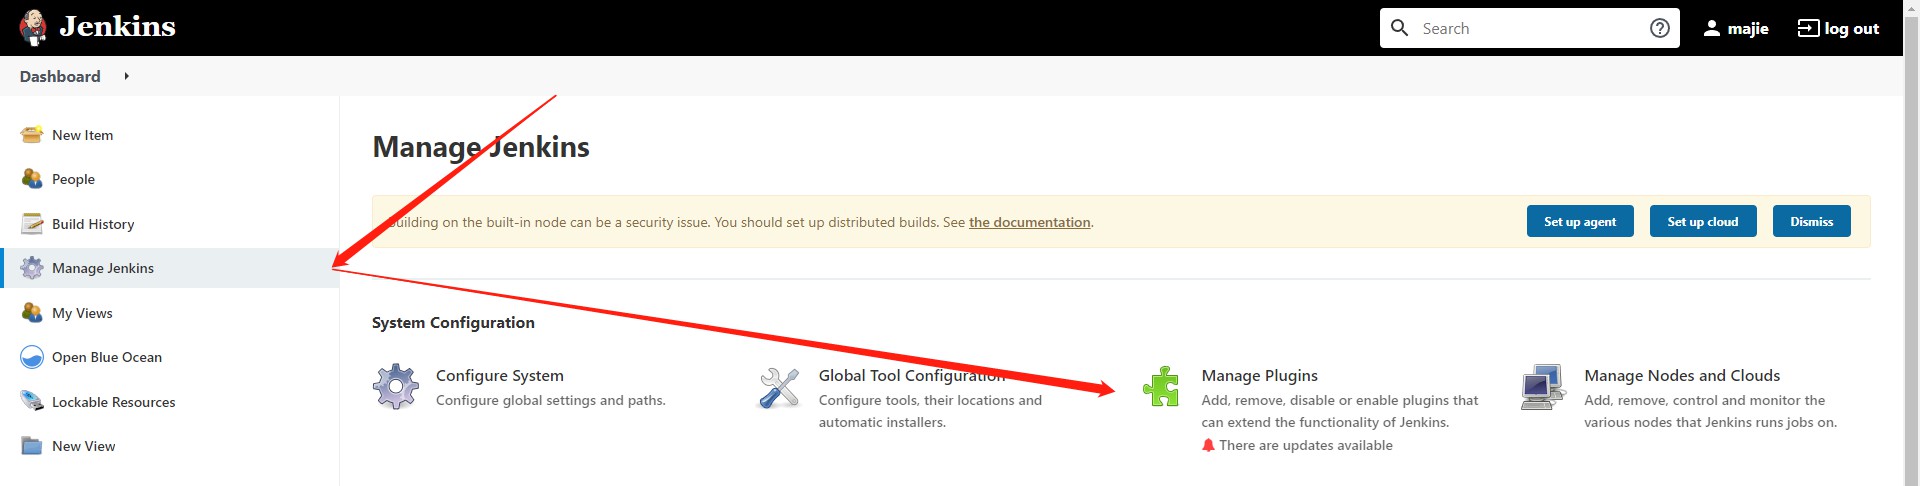This screenshot has width=1920, height=486.
Task: Click the Manage Nodes and Clouds computer icon
Action: point(1543,387)
